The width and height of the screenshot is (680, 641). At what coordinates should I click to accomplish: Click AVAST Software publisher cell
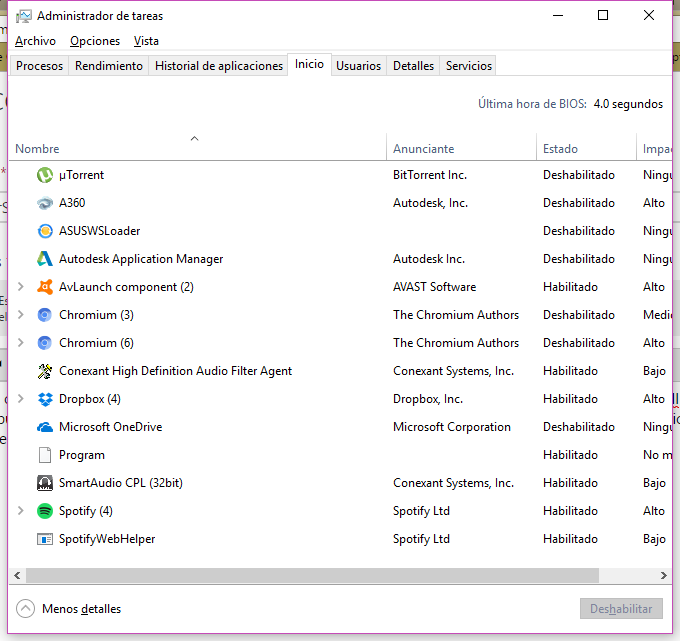(435, 287)
